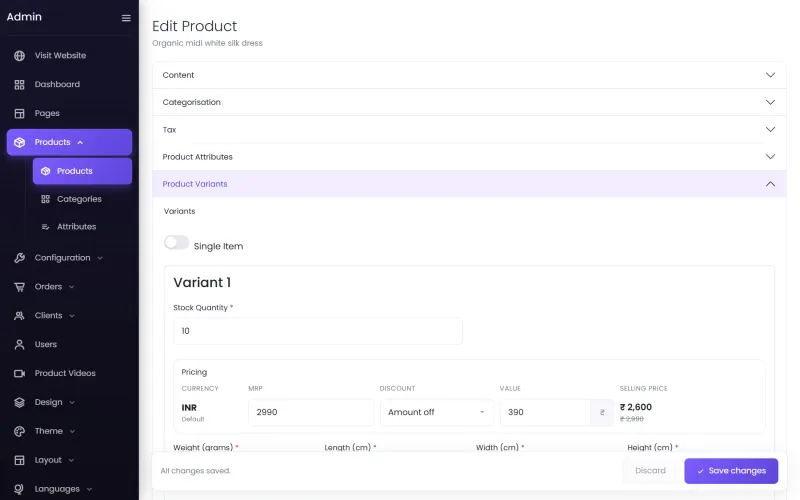Collapse the Products menu arrow in sidebar
The height and width of the screenshot is (500, 800).
80,142
